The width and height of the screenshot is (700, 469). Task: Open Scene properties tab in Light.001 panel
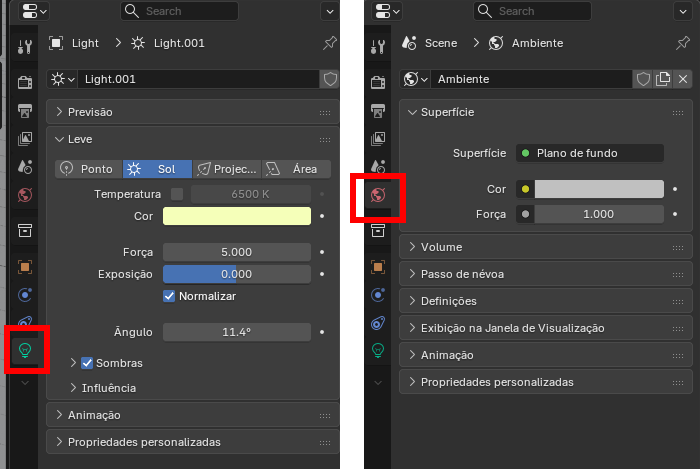(25, 166)
